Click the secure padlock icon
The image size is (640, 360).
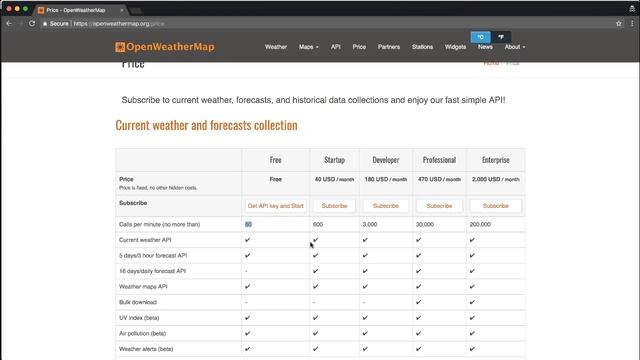[x=45, y=24]
